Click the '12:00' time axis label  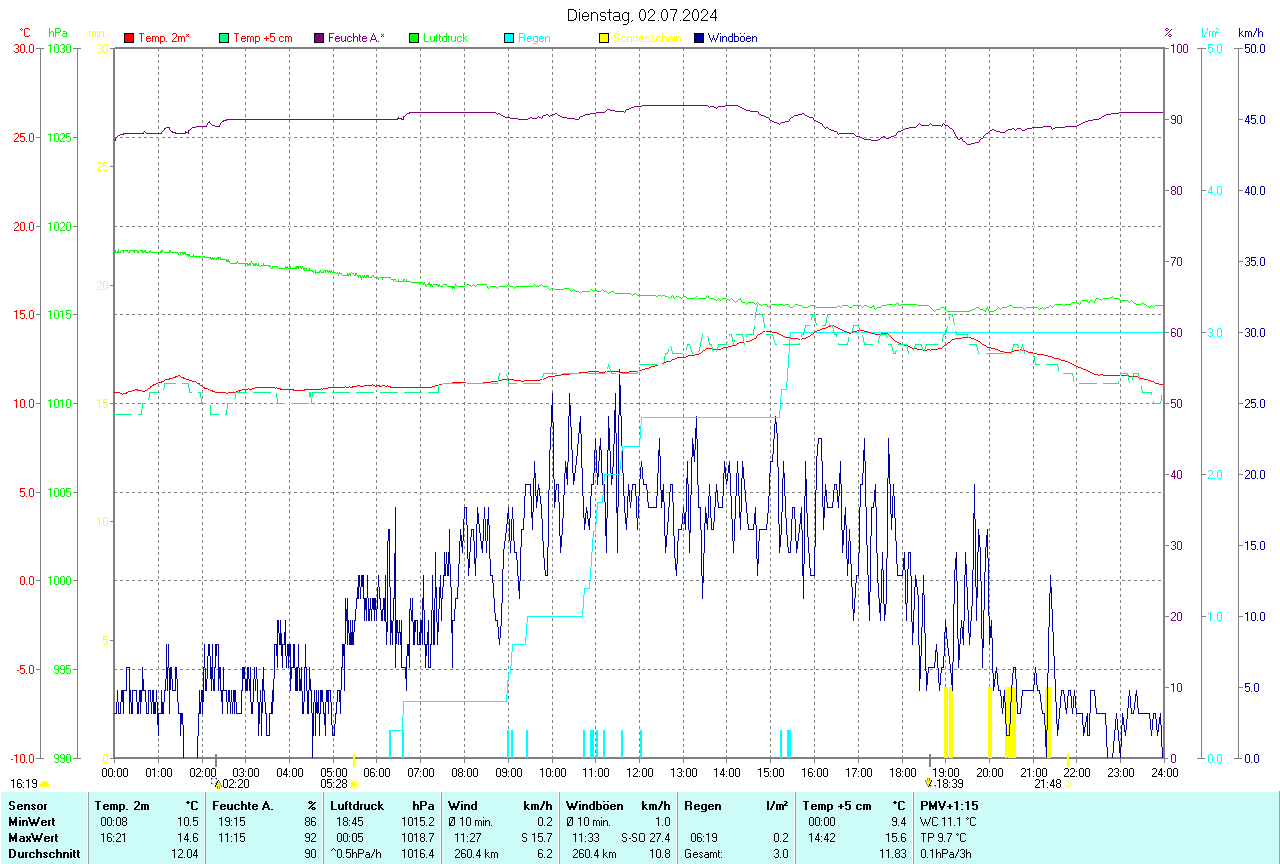(x=639, y=772)
